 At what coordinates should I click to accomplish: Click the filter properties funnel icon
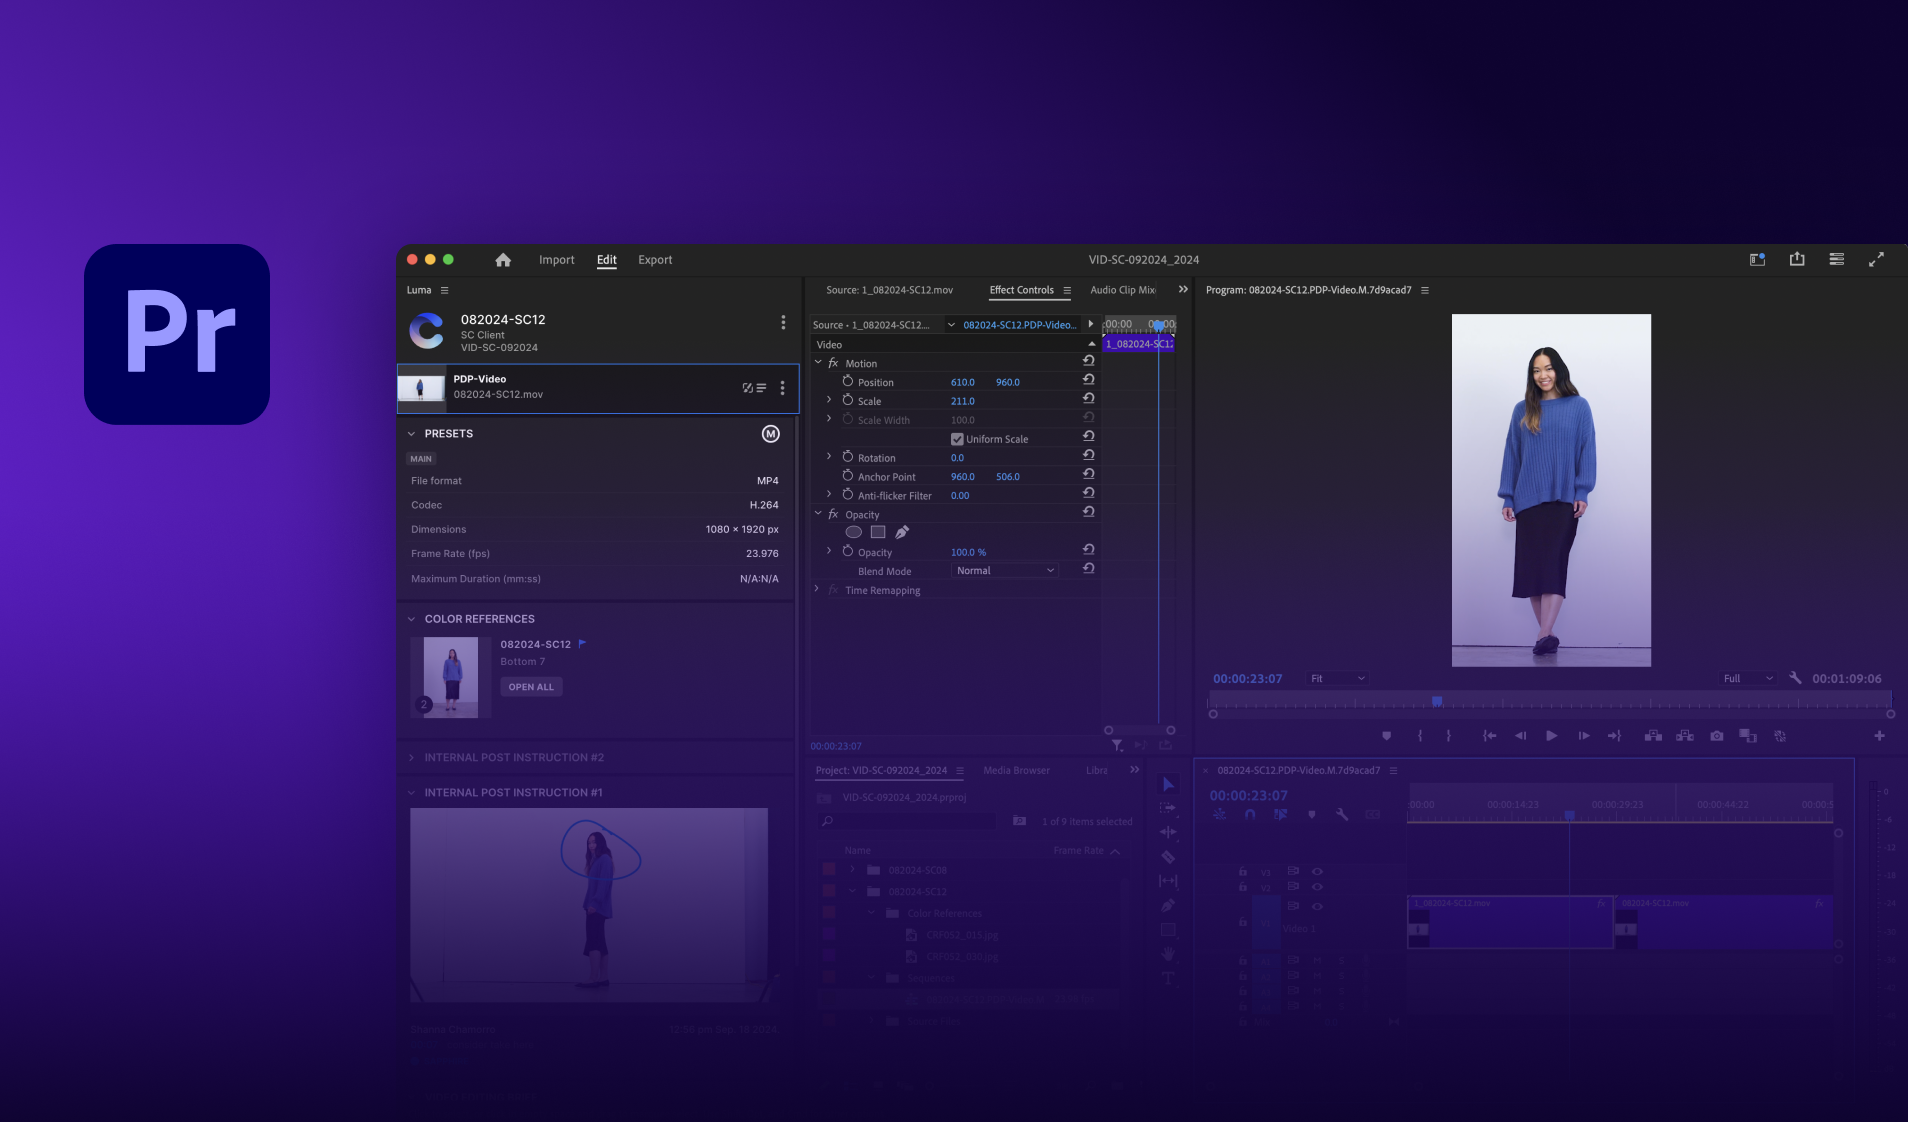1117,745
